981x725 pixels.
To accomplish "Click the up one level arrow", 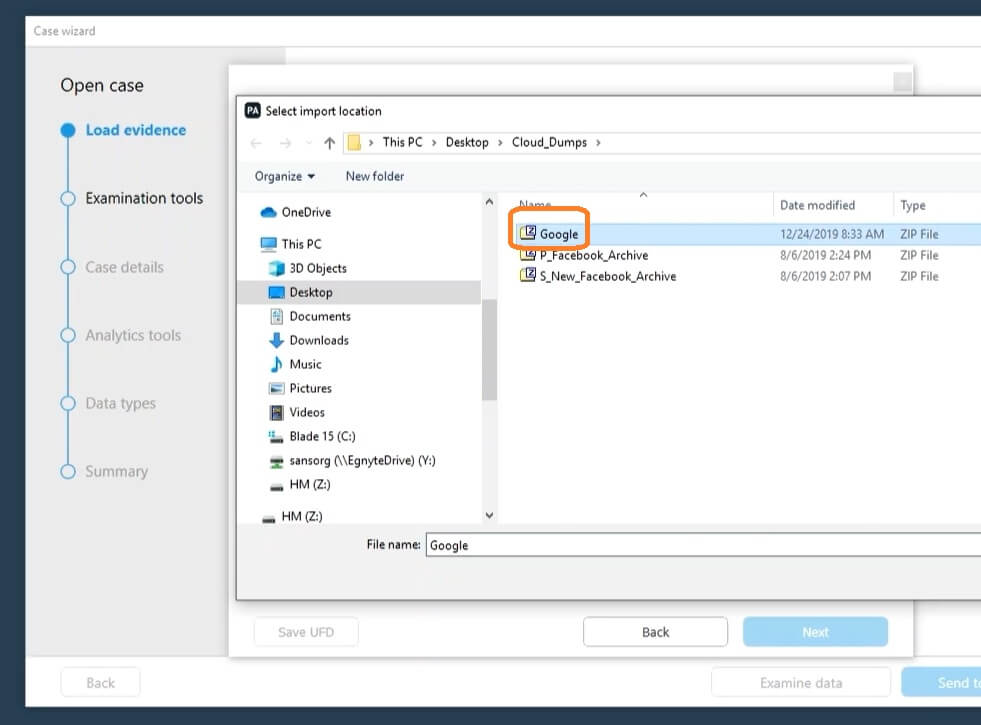I will pyautogui.click(x=329, y=143).
